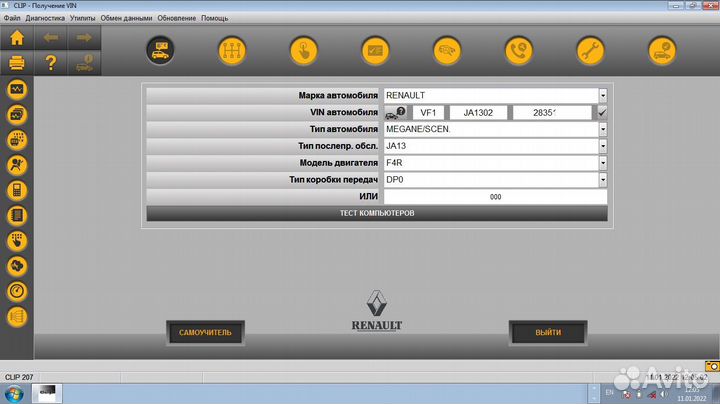The height and width of the screenshot is (404, 720).
Task: Open the single oscilloscope screen icon in sidebar
Action: point(17,89)
